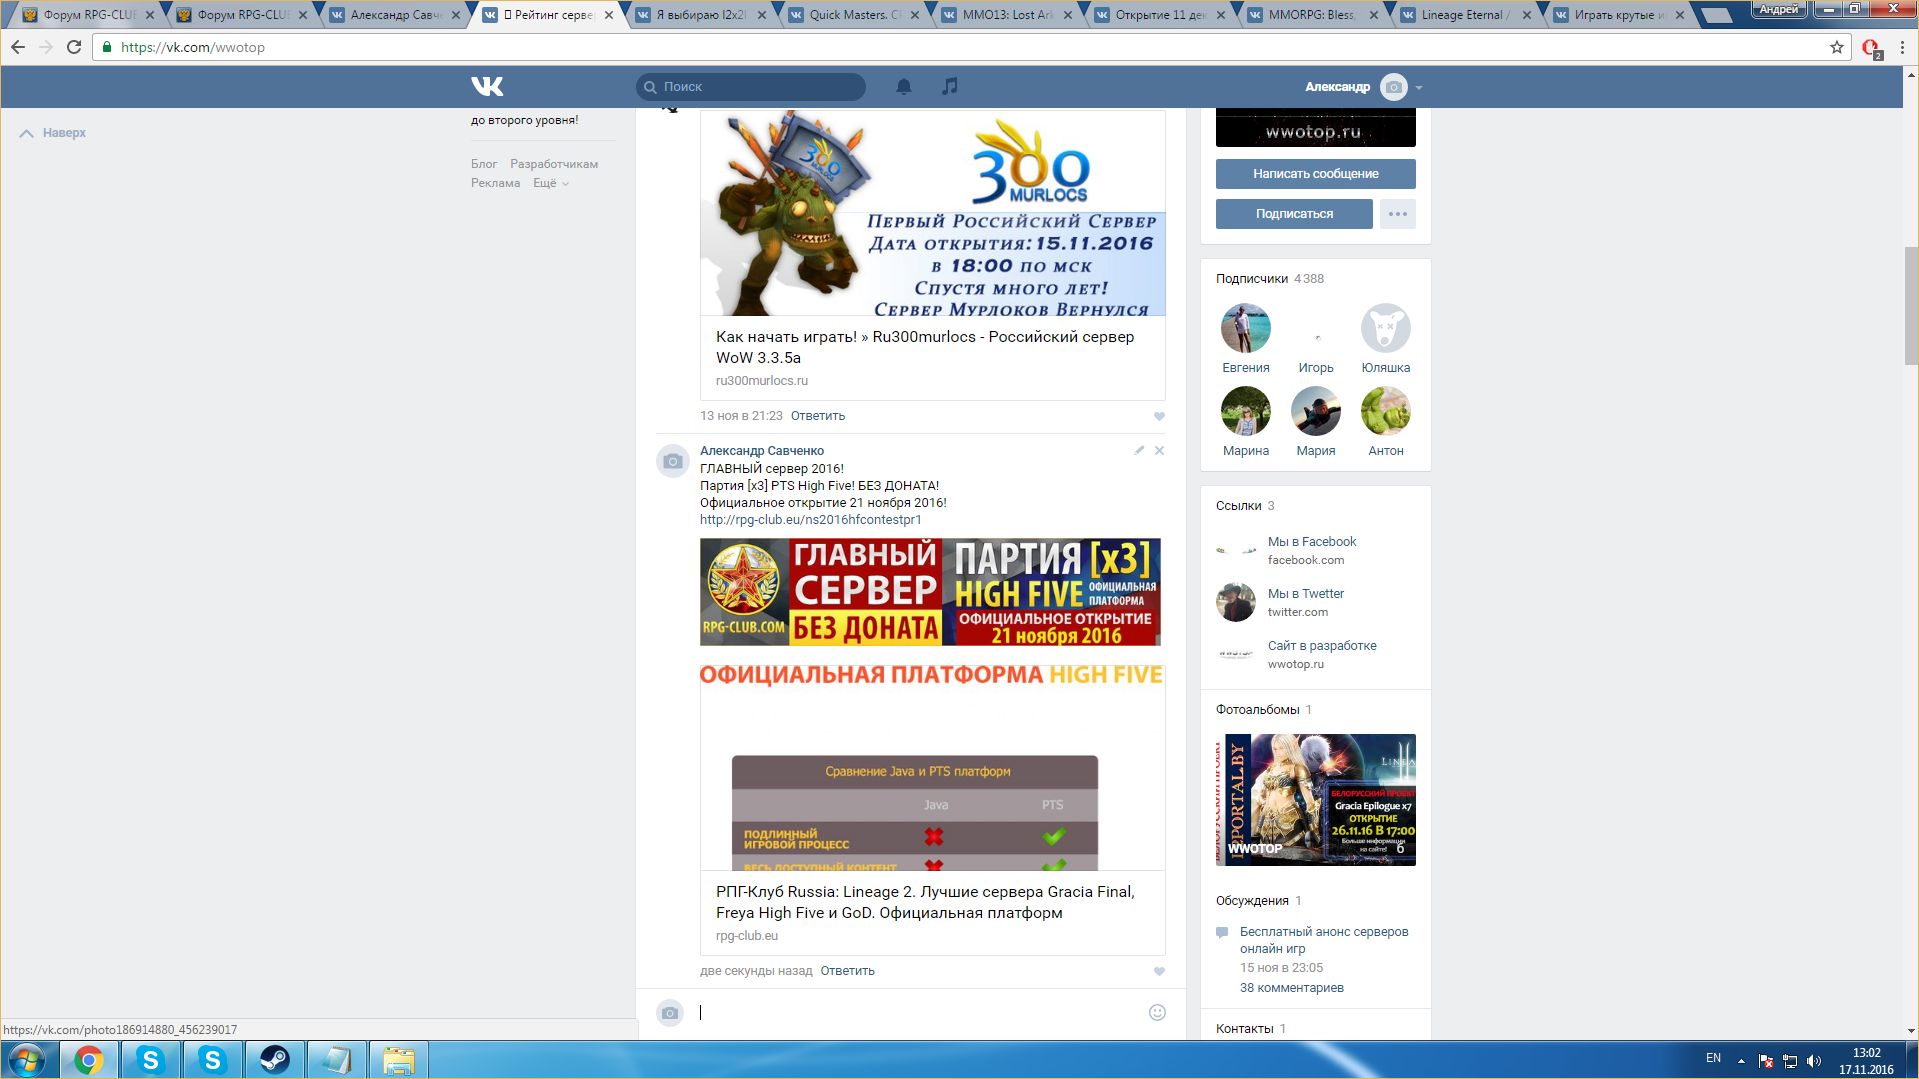1919x1079 pixels.
Task: Click volume speaker tray icon
Action: [x=1814, y=1061]
